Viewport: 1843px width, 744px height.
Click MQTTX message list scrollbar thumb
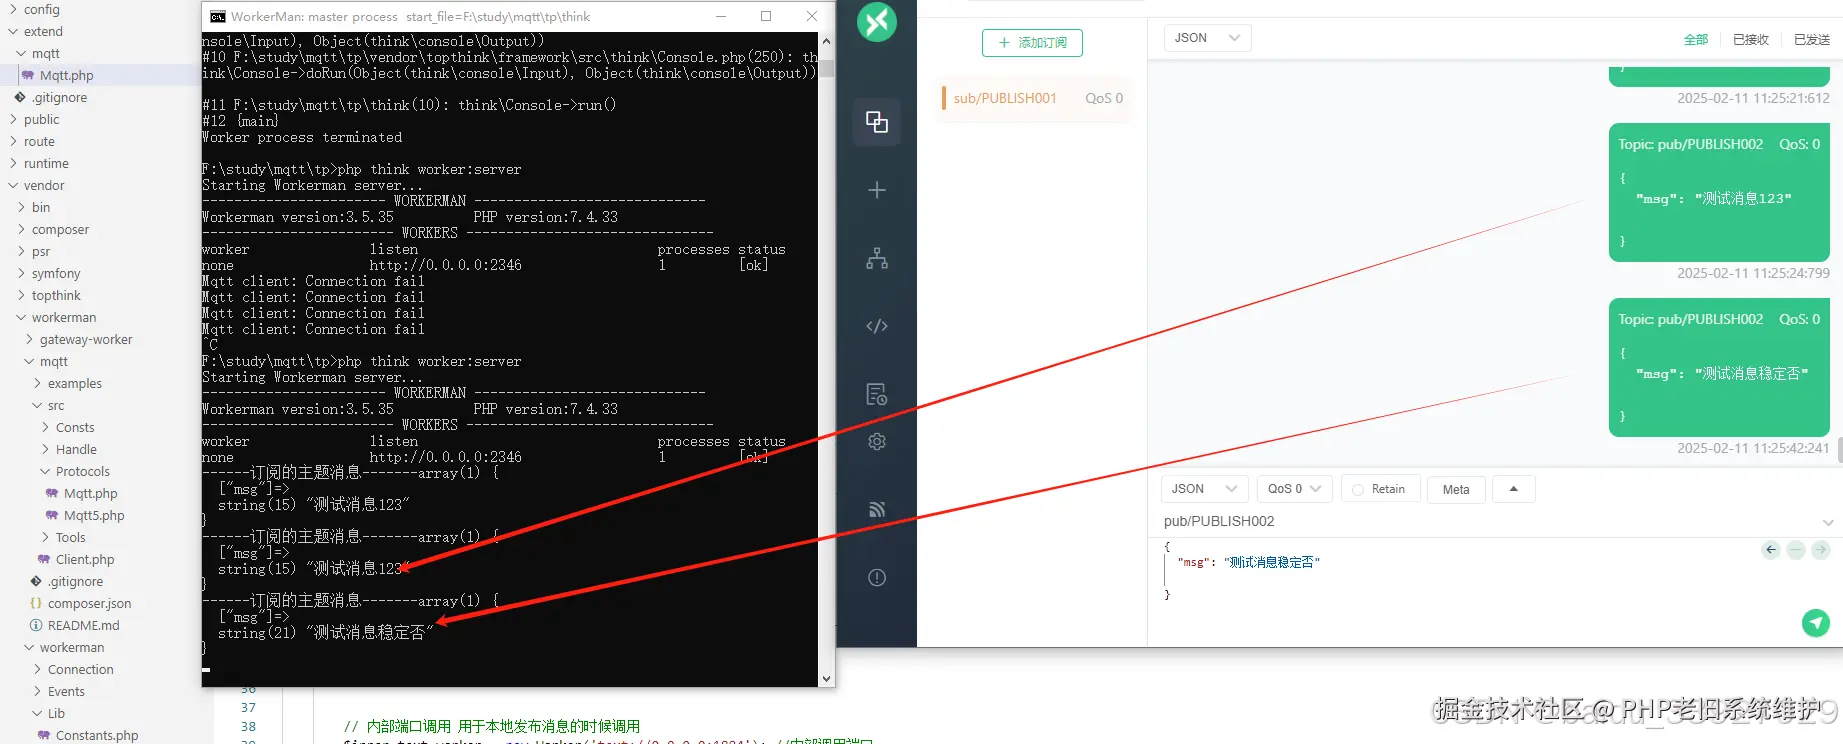coord(1839,449)
